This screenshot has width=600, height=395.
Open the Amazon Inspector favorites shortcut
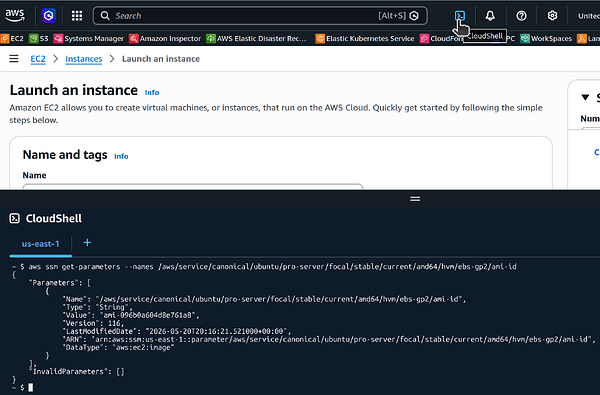pos(165,38)
